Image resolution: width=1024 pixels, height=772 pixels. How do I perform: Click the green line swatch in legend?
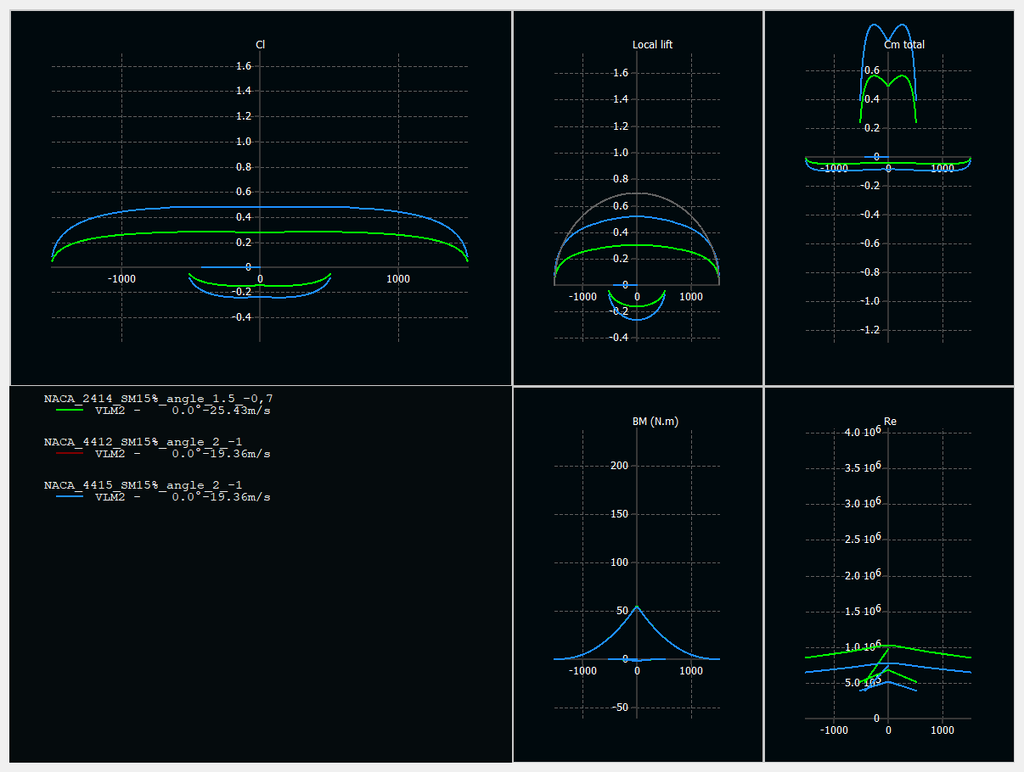click(69, 410)
